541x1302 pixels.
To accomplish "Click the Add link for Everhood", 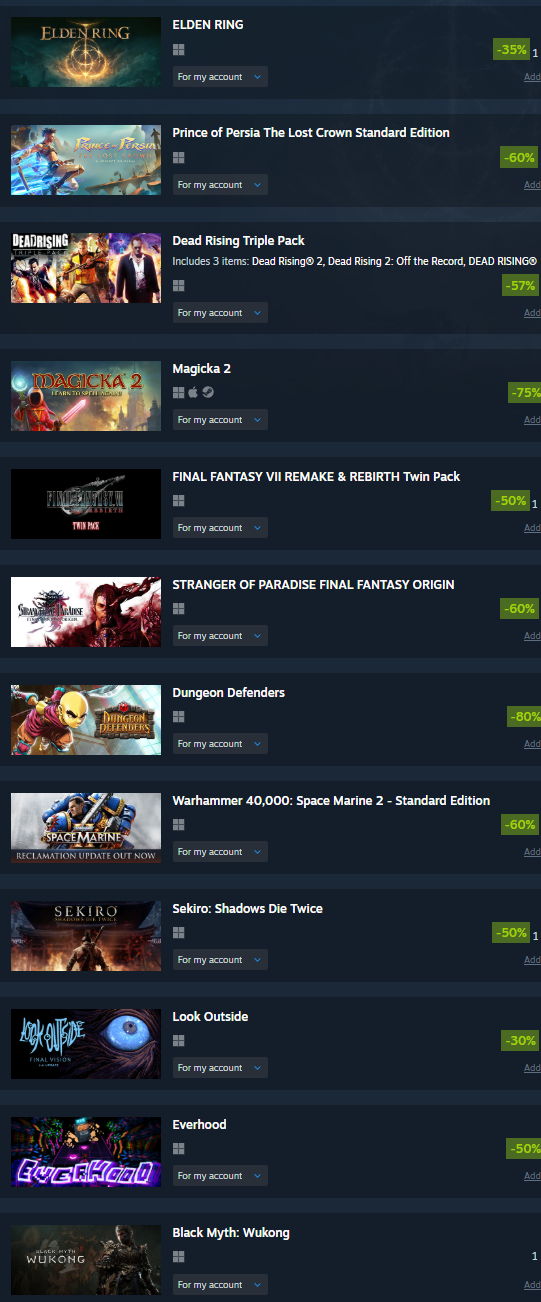I will point(532,1176).
